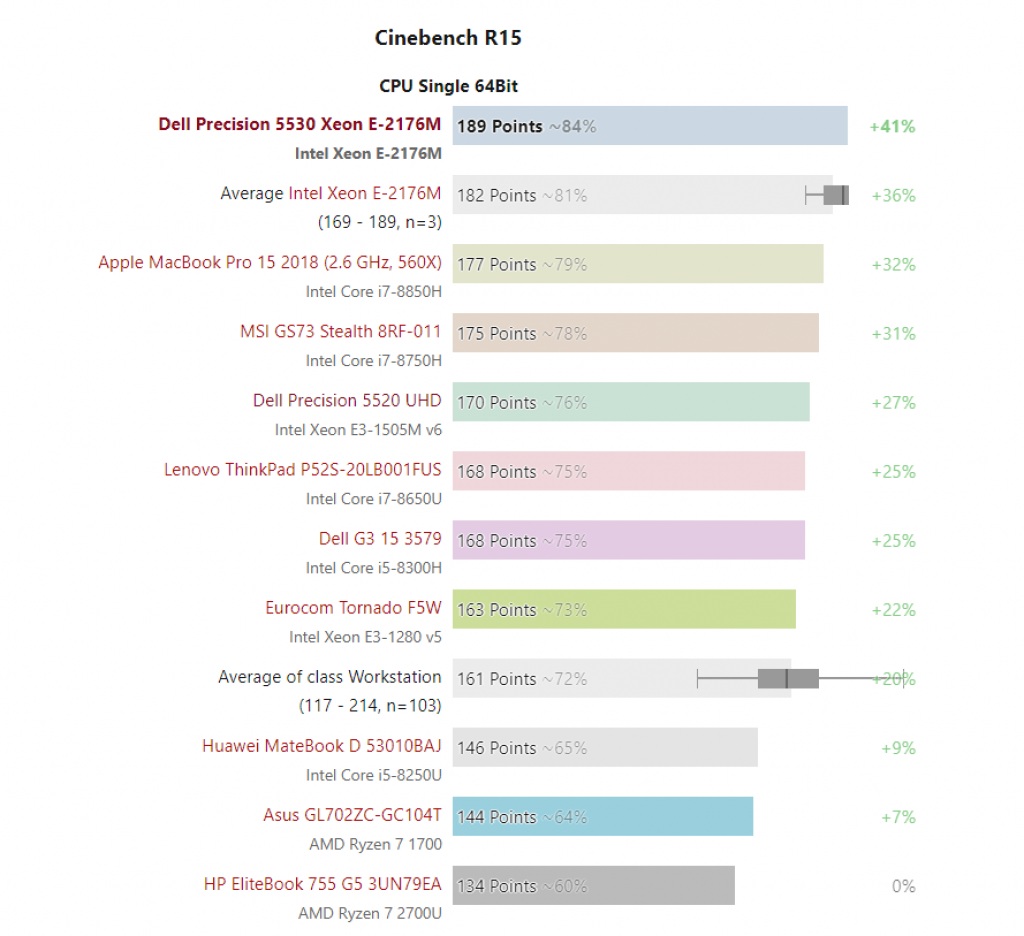The image size is (1024, 936).
Task: Open HP EliteBook 755 G5 3UN79EA link
Action: pos(323,884)
